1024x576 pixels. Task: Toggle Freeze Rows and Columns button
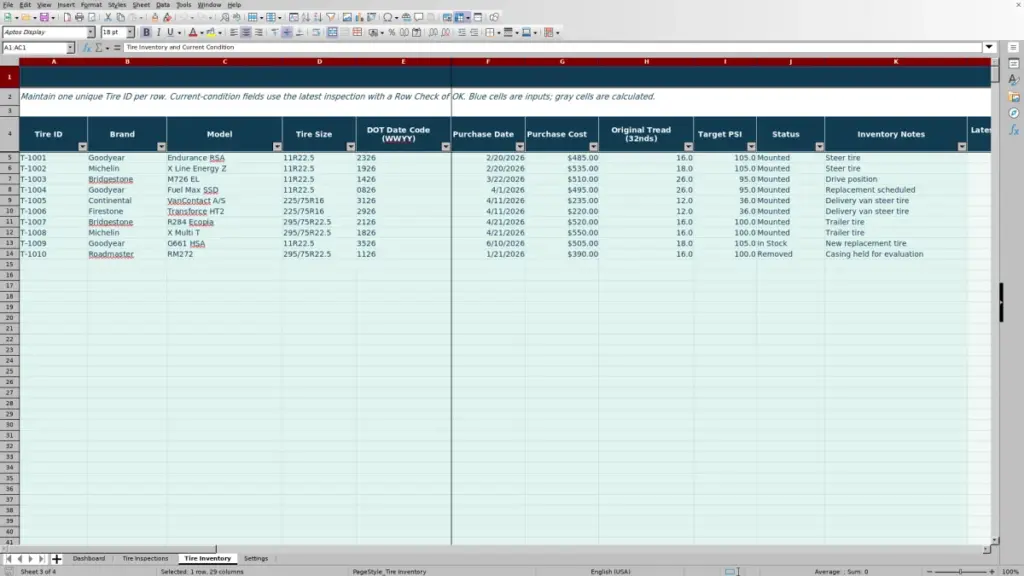460,18
